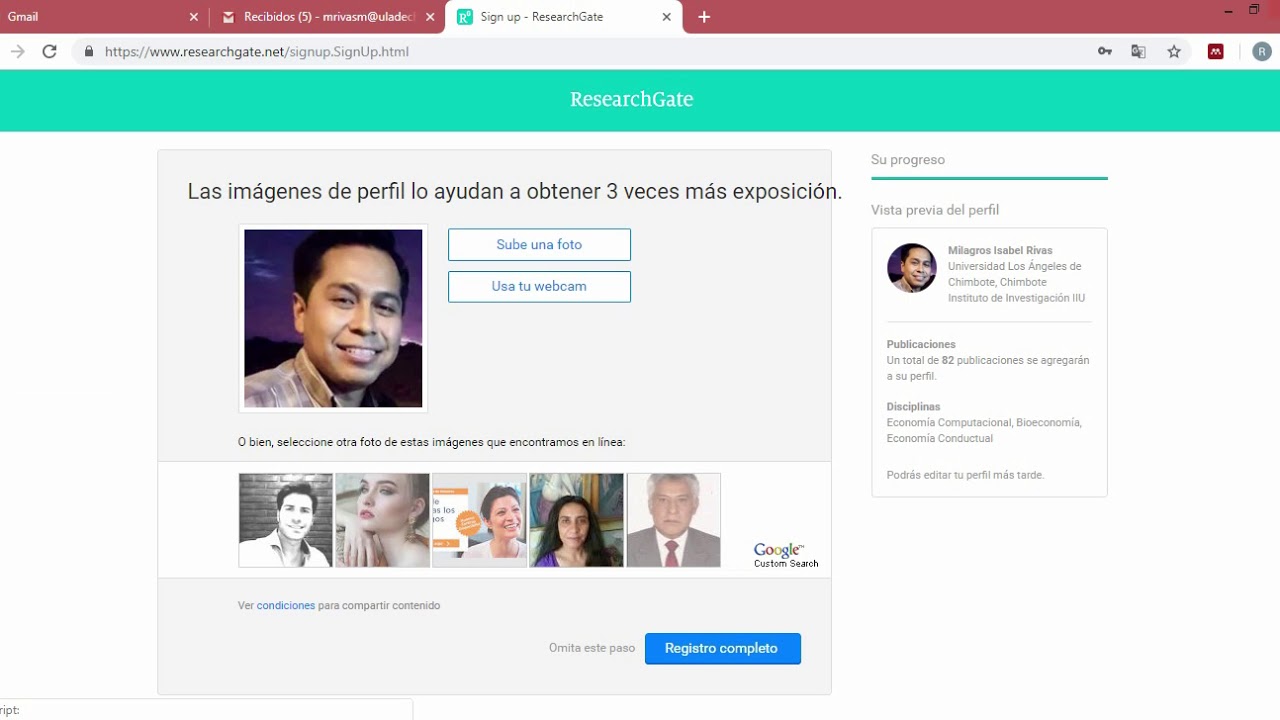Close the Sign up - ResearchGate tab
The height and width of the screenshot is (720, 1280).
[667, 17]
